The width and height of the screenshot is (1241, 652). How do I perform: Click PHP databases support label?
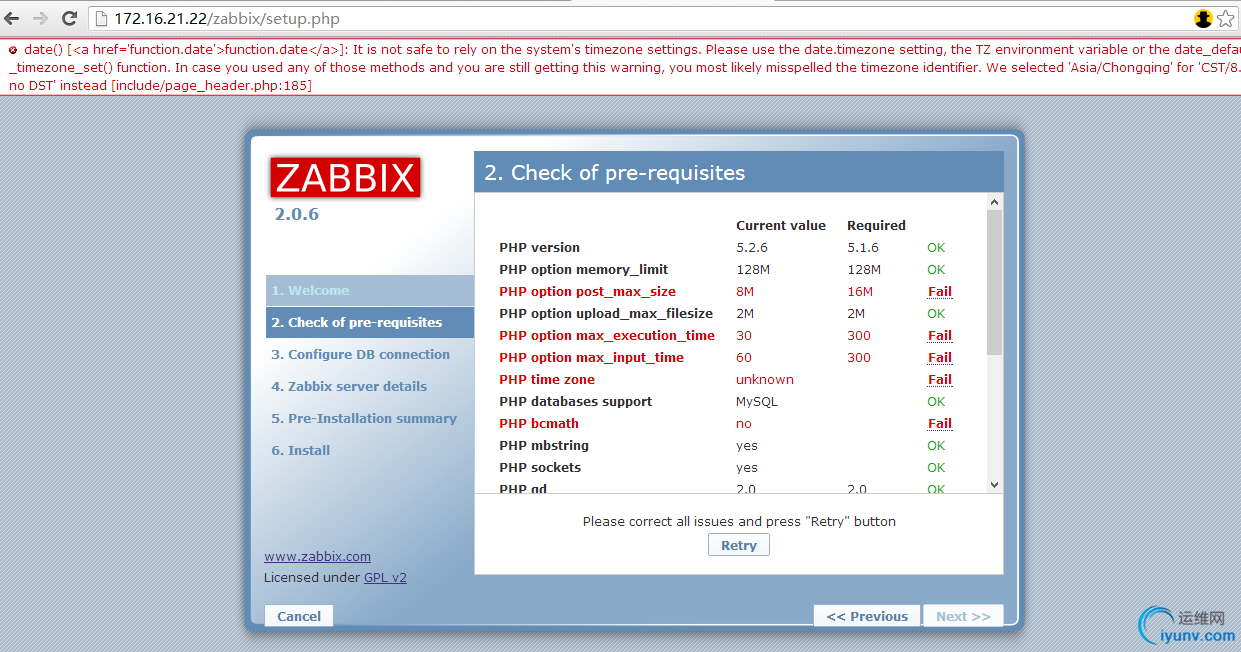tap(575, 402)
